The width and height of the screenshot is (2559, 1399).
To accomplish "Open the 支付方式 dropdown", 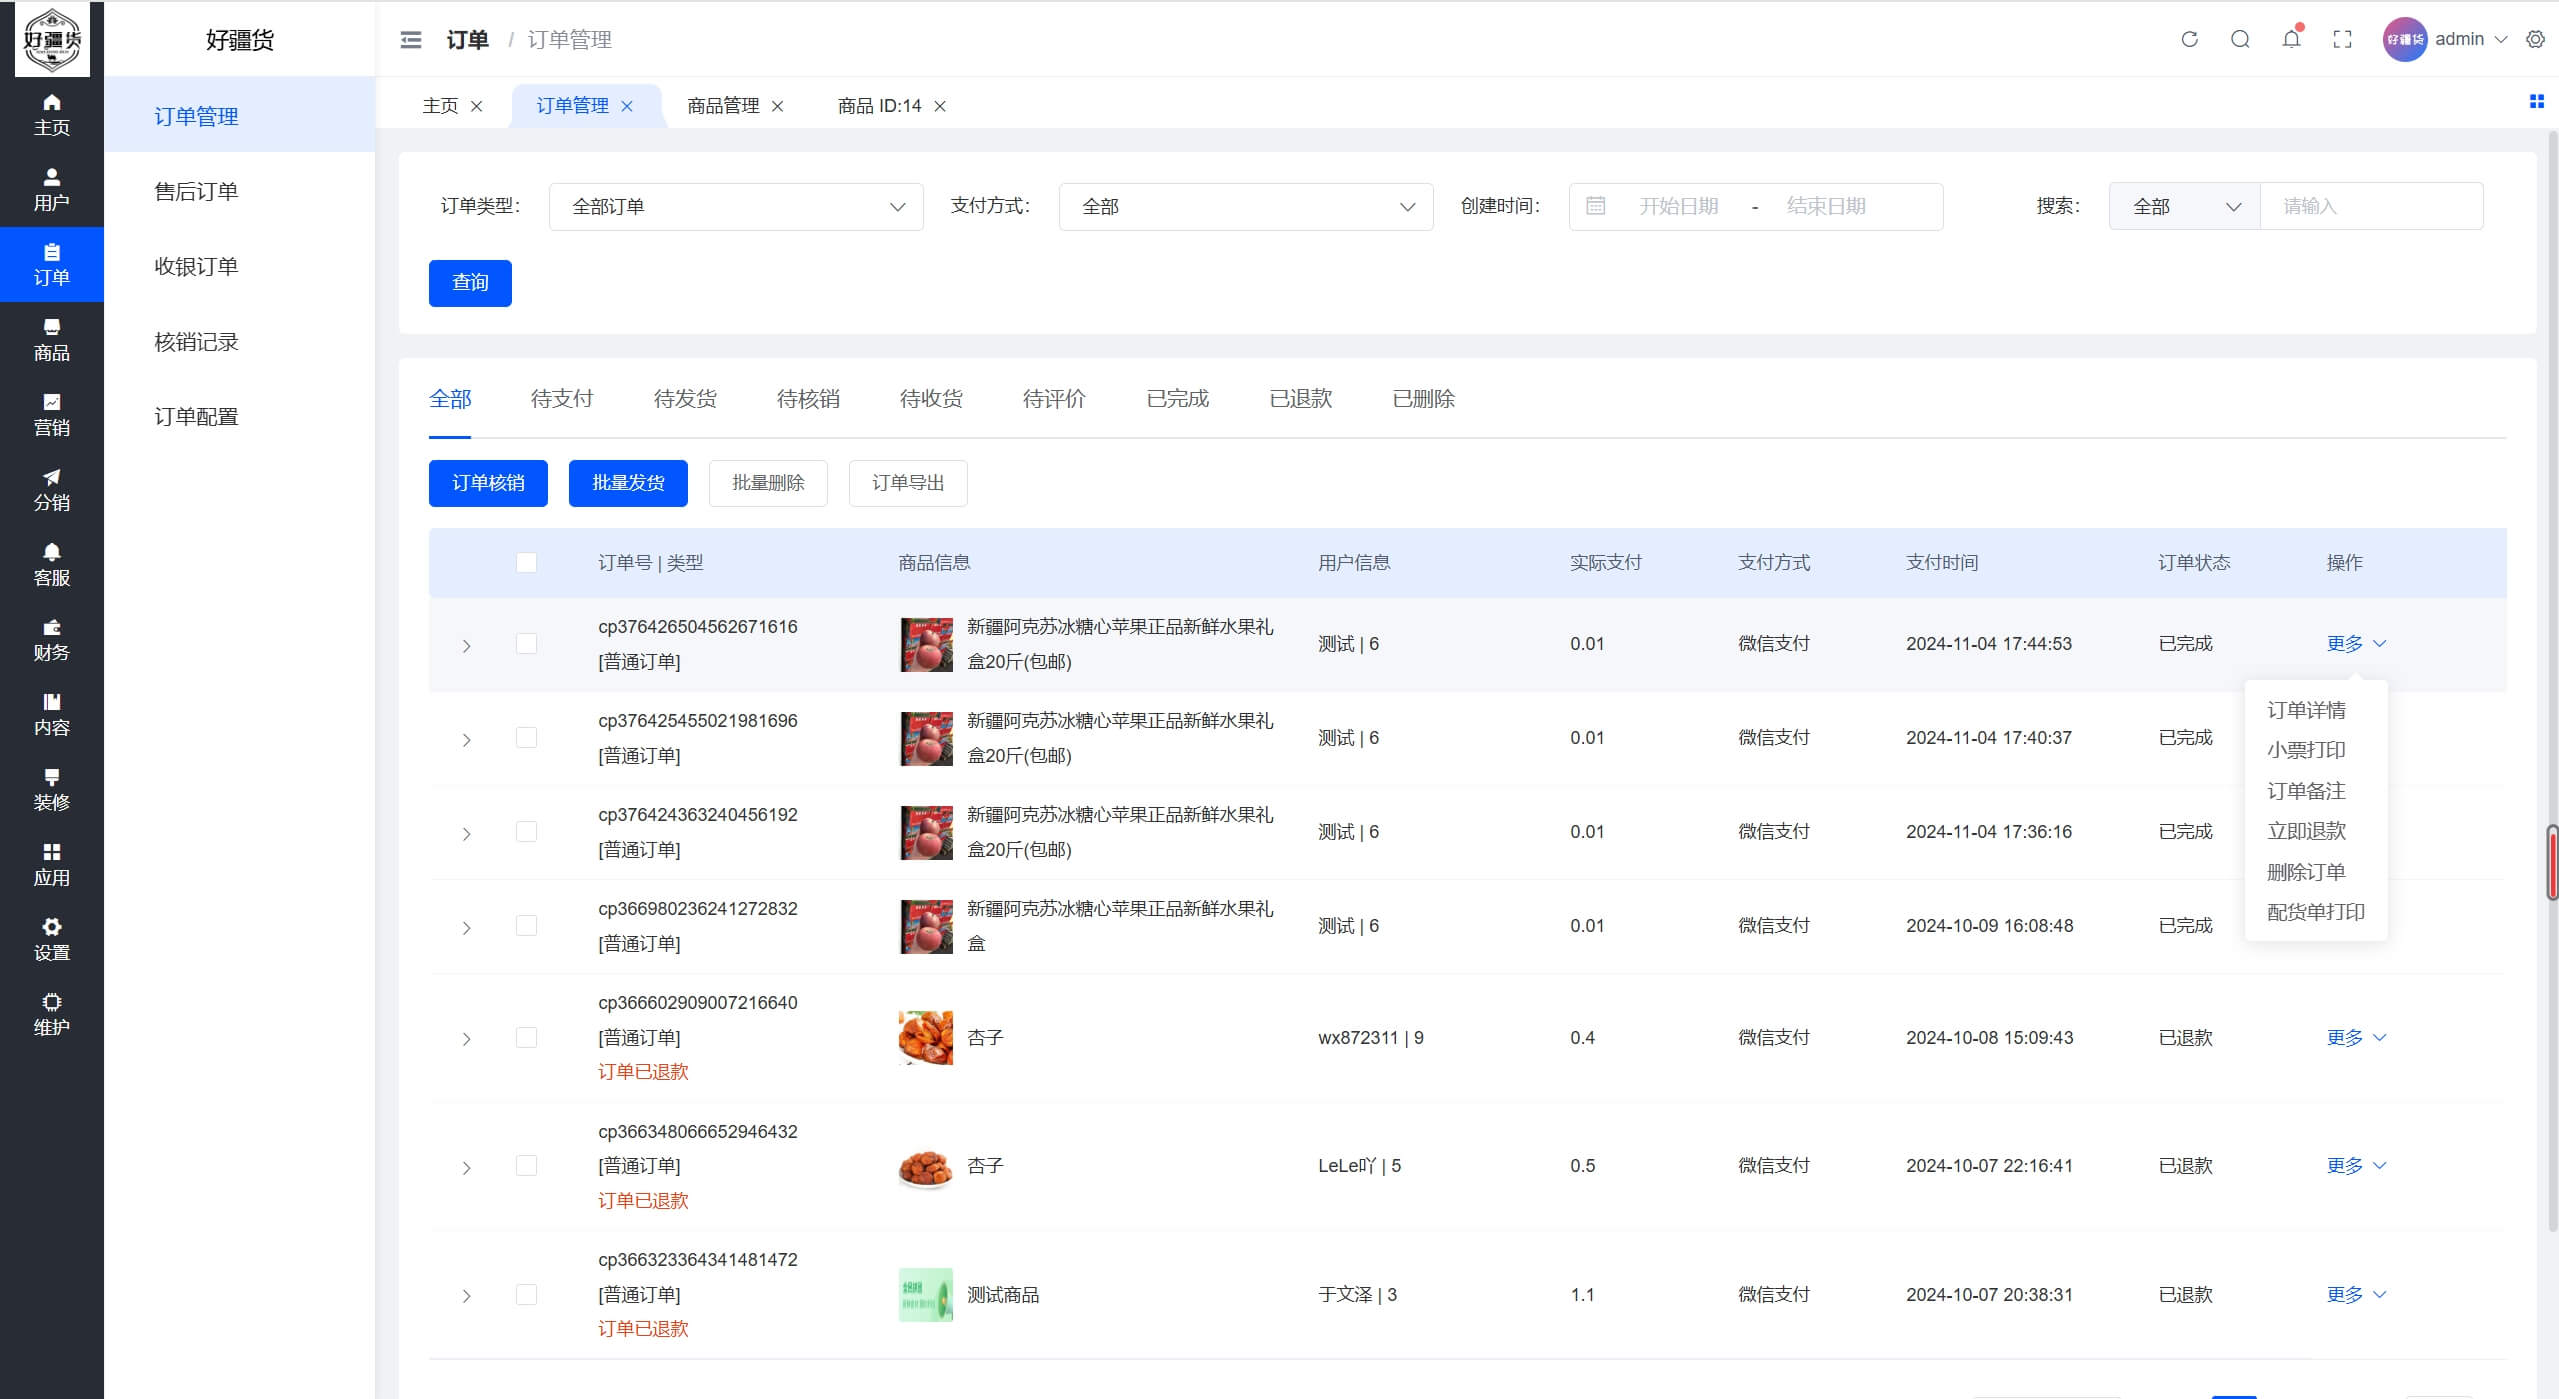I will tap(1245, 206).
